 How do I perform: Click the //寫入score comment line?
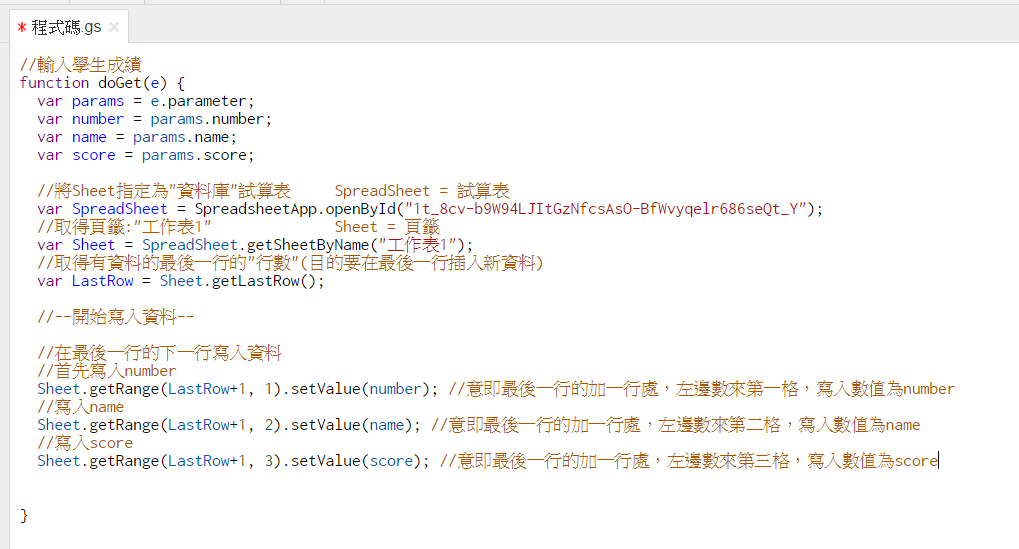[x=85, y=443]
